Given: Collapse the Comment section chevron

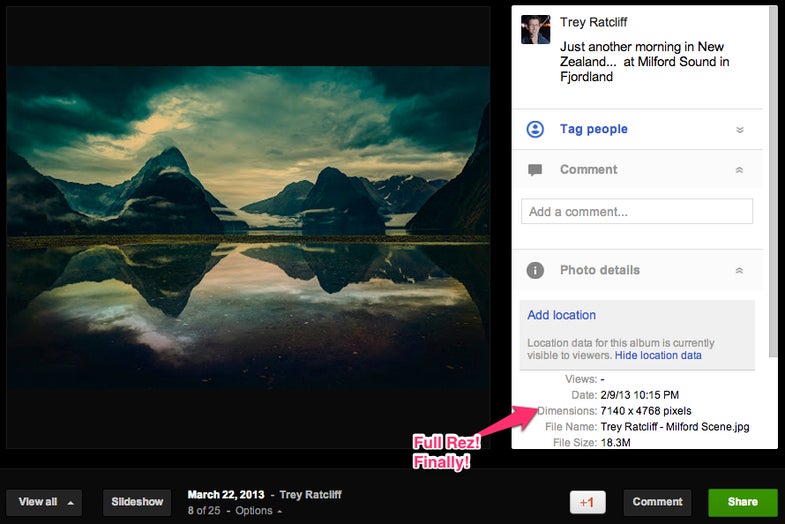Looking at the screenshot, I should click(x=739, y=170).
